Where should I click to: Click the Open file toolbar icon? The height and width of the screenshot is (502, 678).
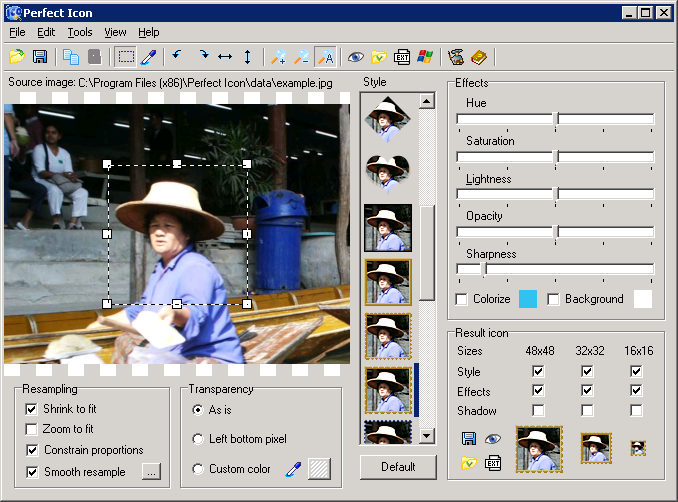[17, 57]
